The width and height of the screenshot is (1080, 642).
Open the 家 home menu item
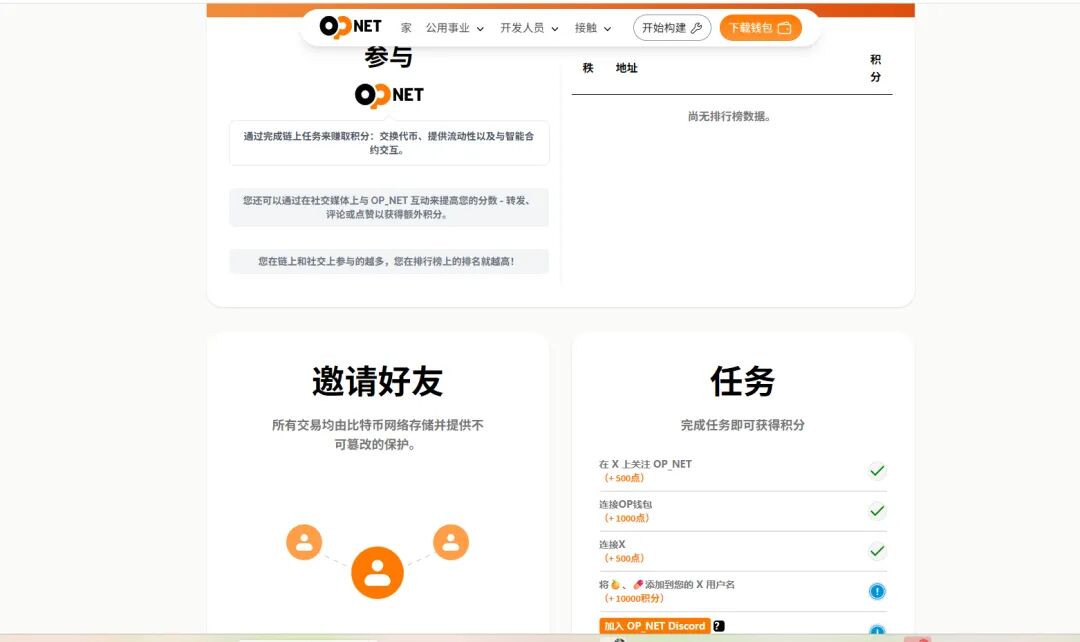coord(406,28)
